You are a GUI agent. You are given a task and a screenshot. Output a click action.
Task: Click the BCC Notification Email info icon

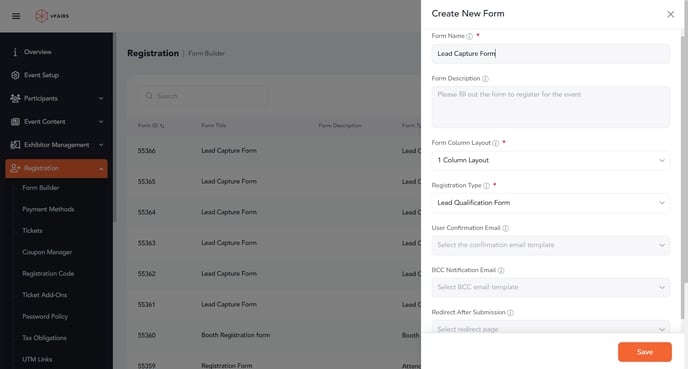(501, 270)
